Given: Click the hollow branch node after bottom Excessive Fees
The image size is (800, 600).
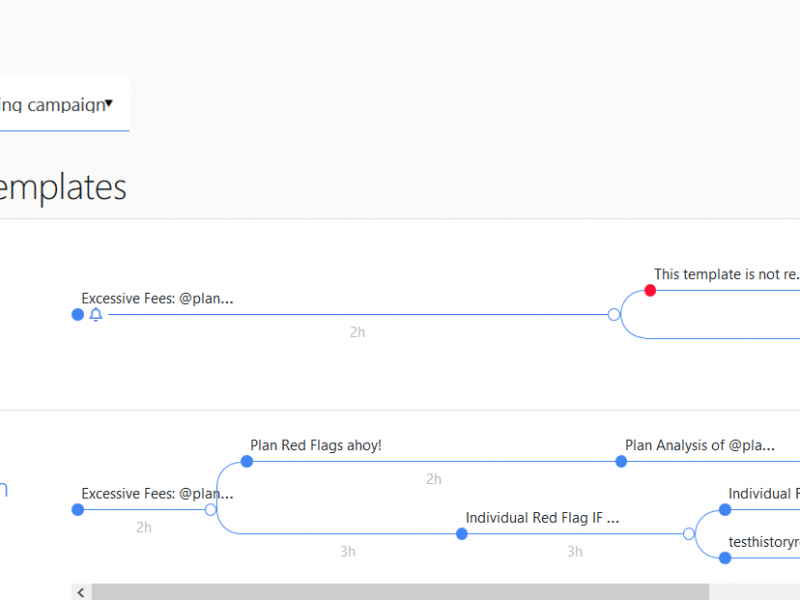Looking at the screenshot, I should tap(210, 510).
